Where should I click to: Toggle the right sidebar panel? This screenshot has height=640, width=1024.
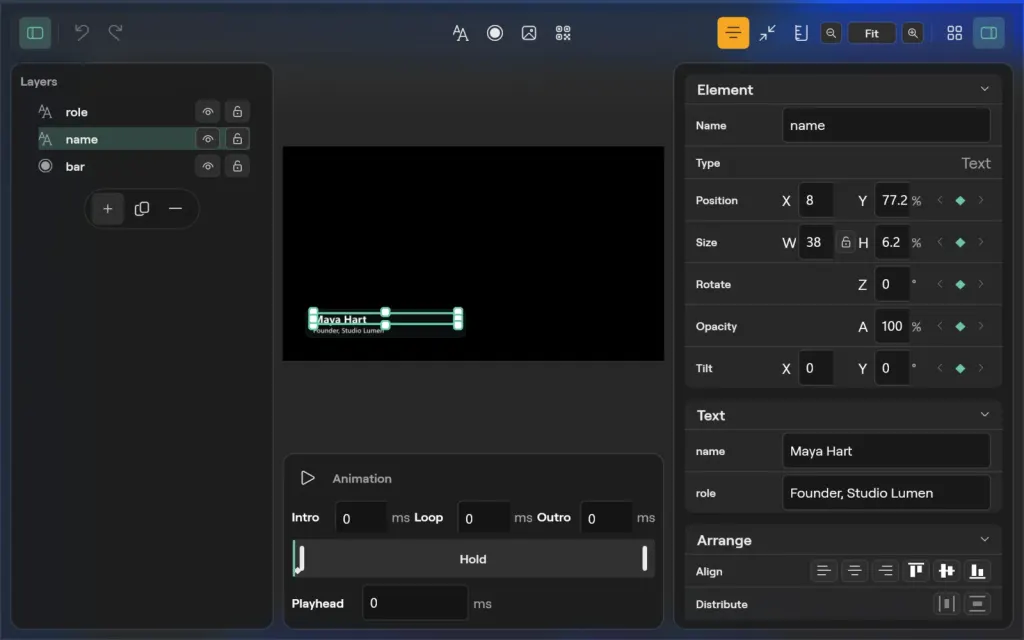[x=989, y=33]
